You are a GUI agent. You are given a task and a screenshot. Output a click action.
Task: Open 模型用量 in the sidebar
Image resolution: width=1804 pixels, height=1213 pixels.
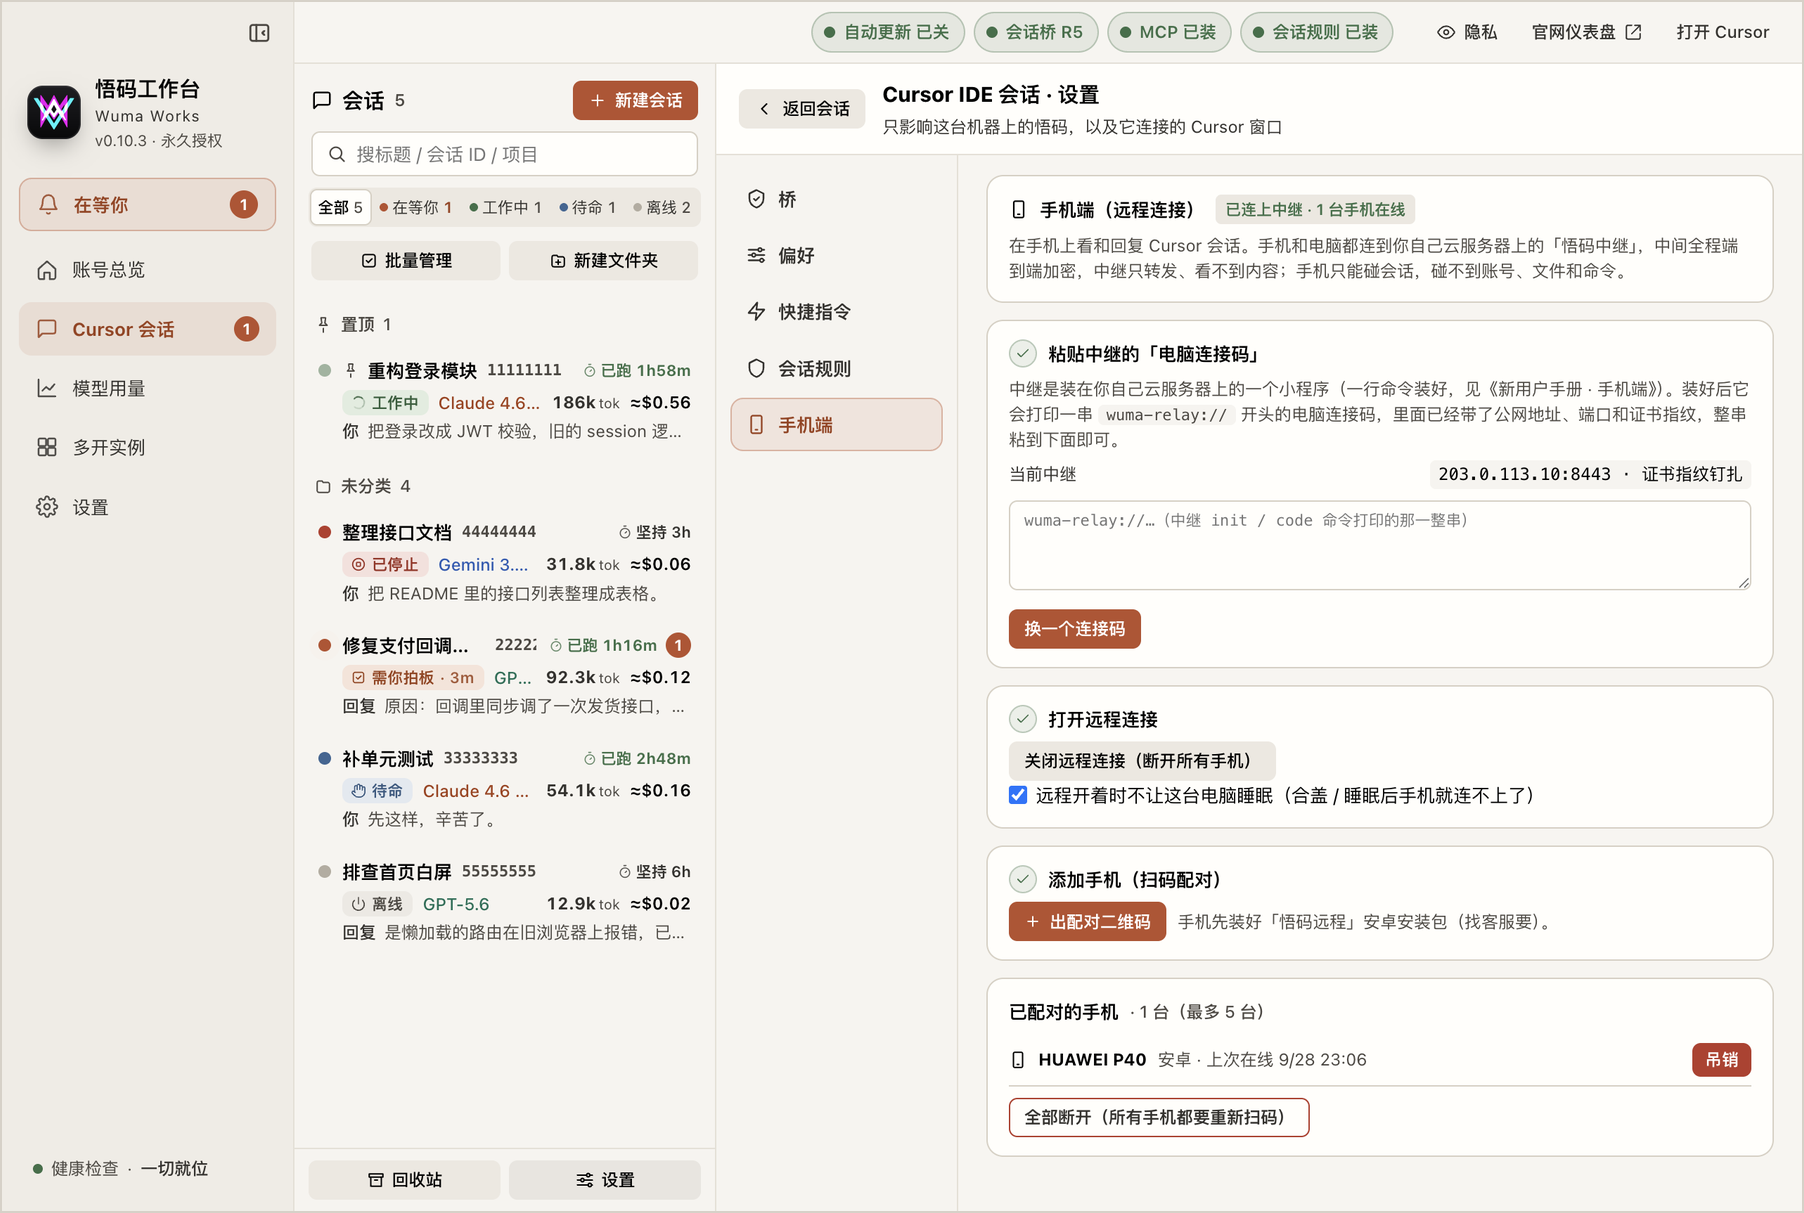point(147,388)
